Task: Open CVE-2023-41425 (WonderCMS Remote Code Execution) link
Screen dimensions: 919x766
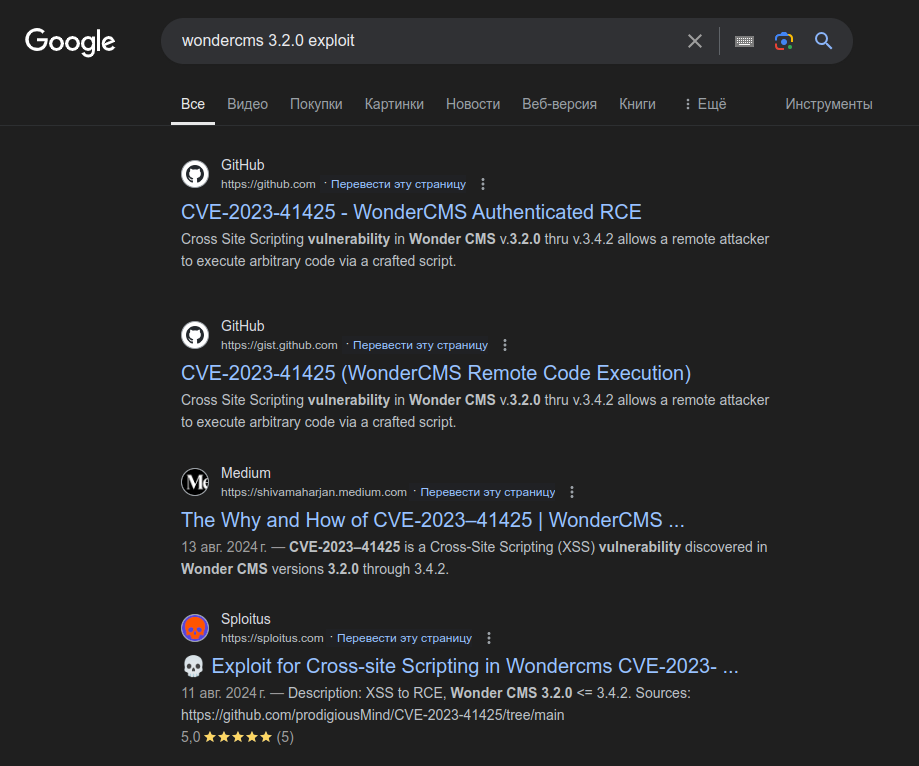Action: point(436,373)
